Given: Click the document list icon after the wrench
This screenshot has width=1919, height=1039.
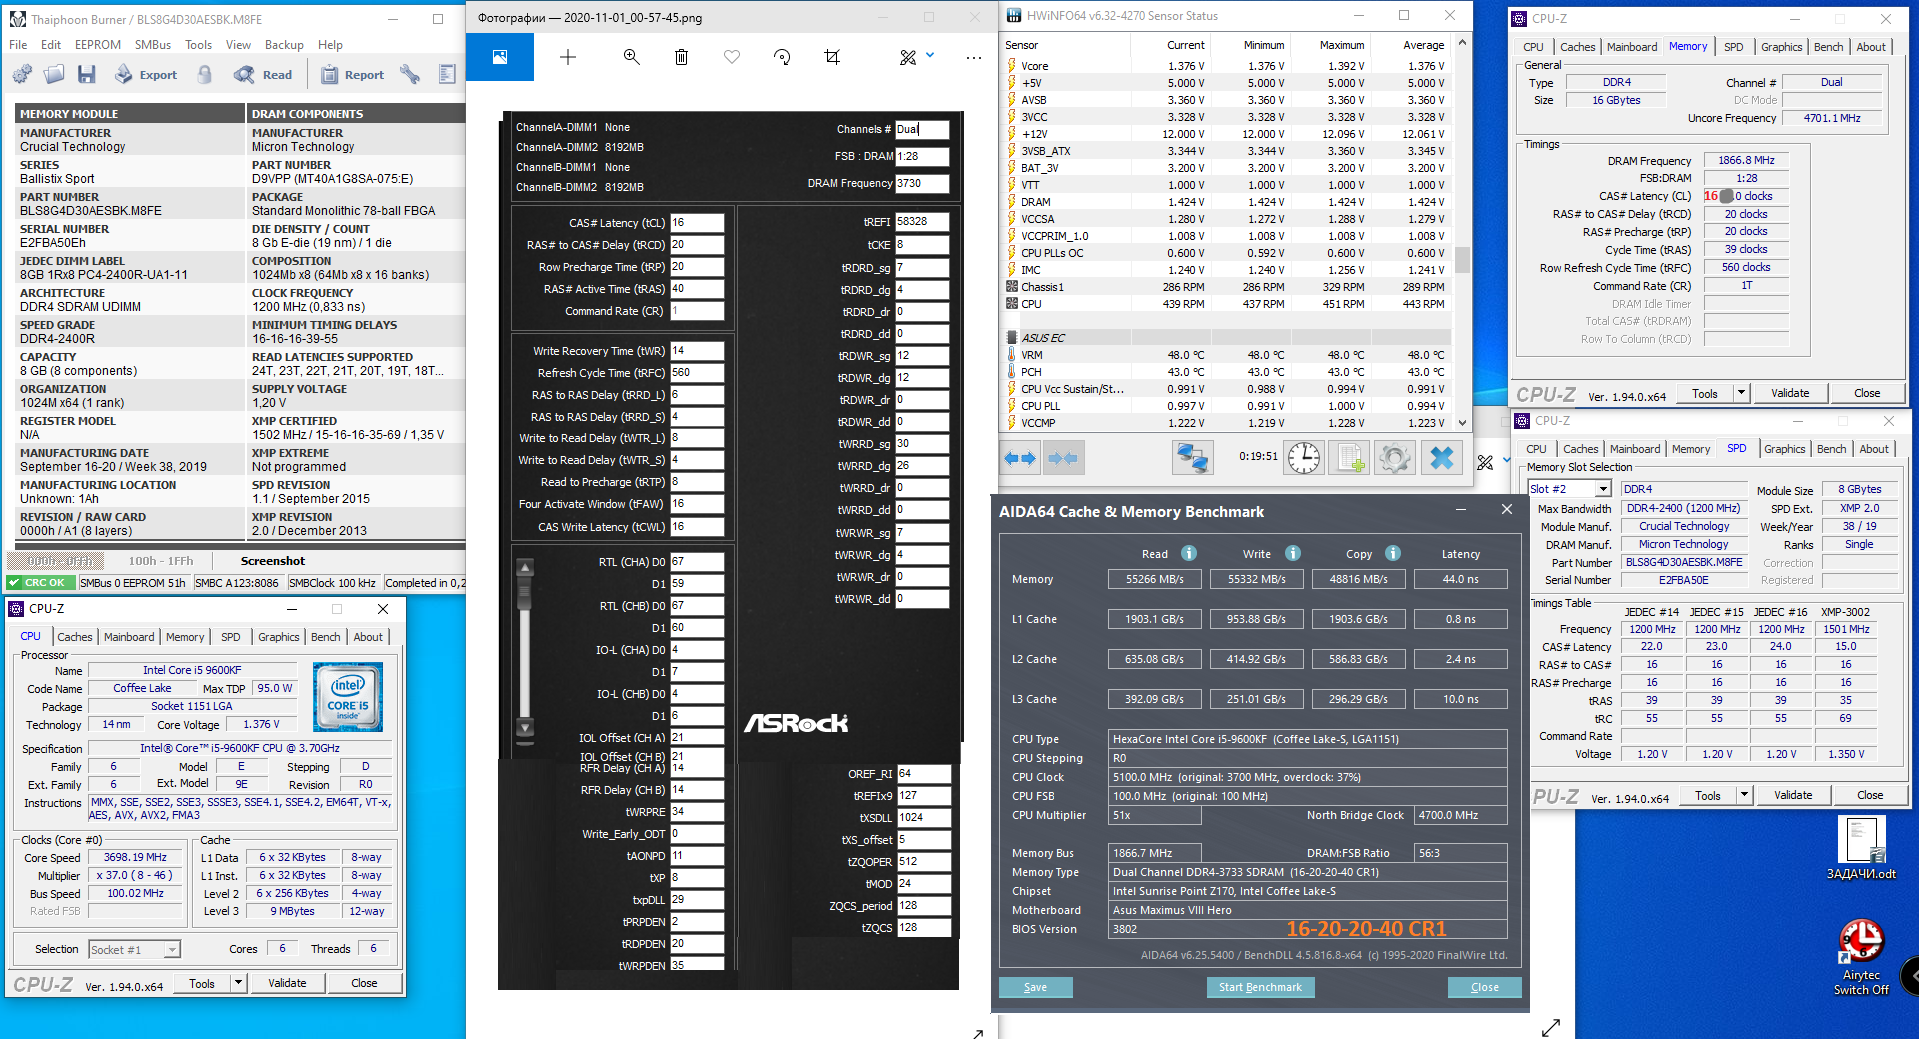Looking at the screenshot, I should [x=447, y=74].
